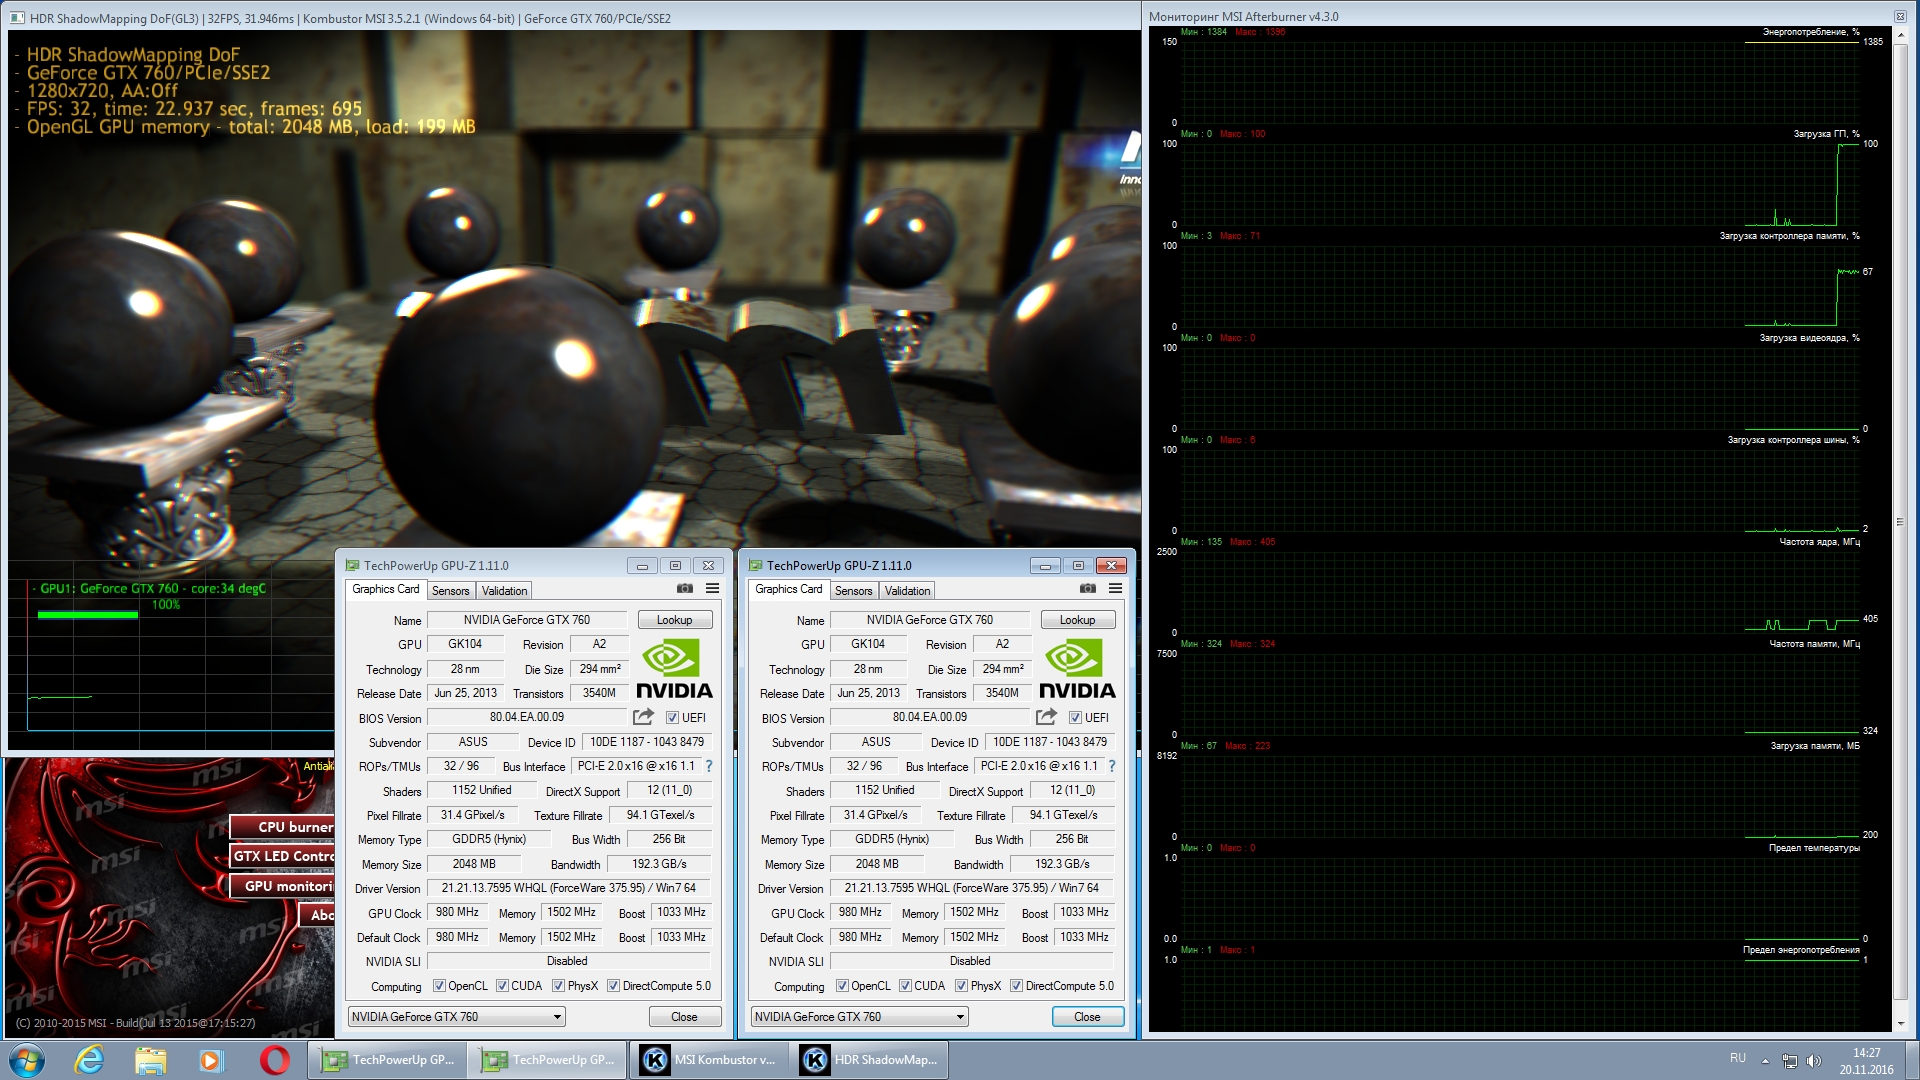
Task: Launch Opera browser from the taskbar
Action: 274,1060
